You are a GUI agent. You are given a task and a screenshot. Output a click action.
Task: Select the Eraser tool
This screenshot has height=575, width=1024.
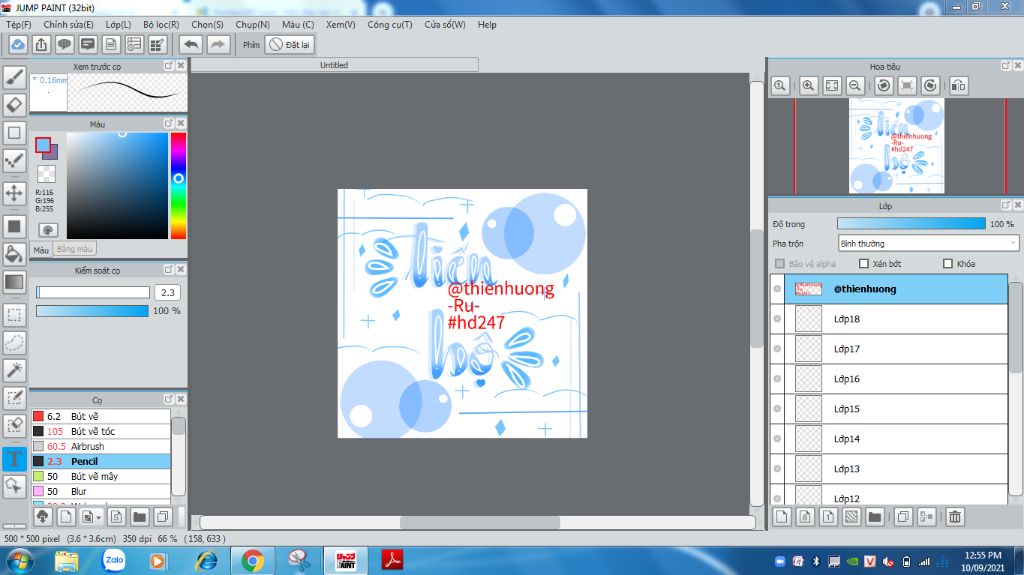click(x=14, y=105)
